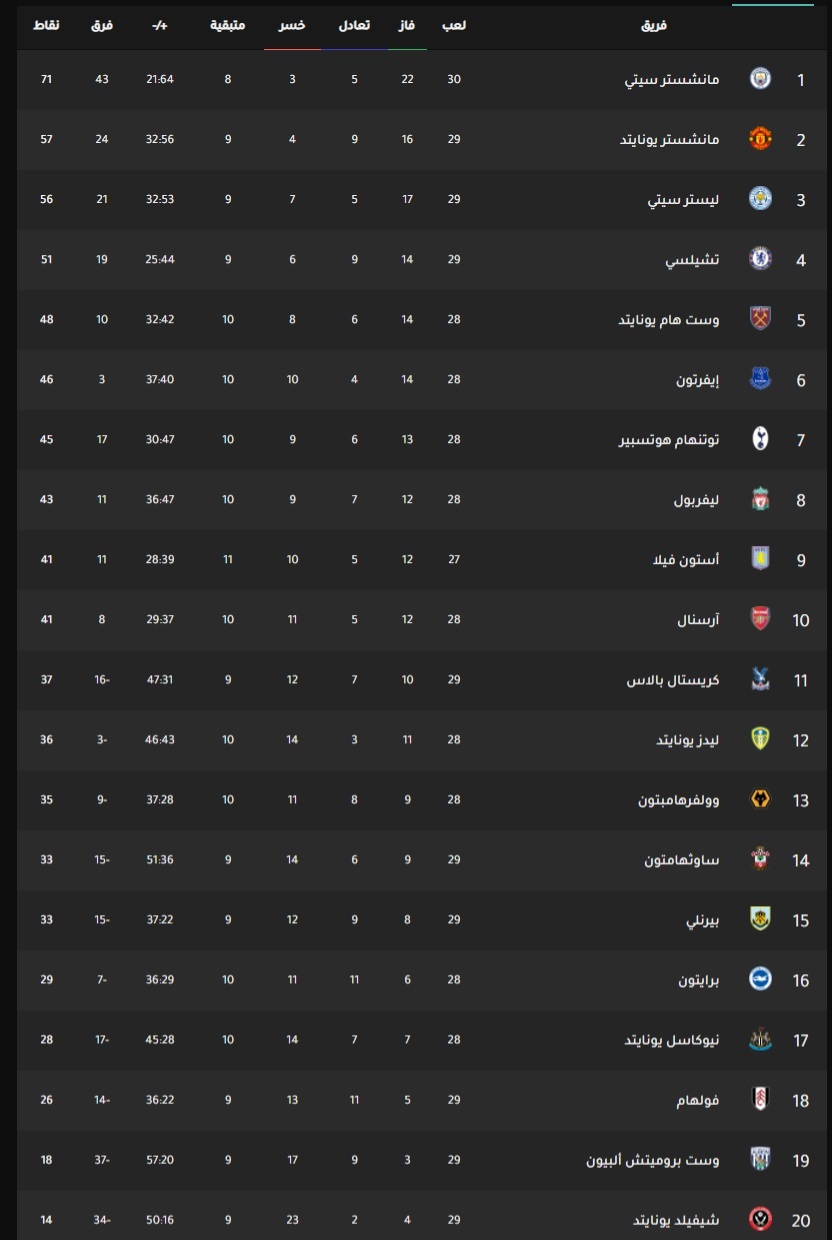
Task: Select the تعادل draws column header
Action: pyautogui.click(x=355, y=25)
